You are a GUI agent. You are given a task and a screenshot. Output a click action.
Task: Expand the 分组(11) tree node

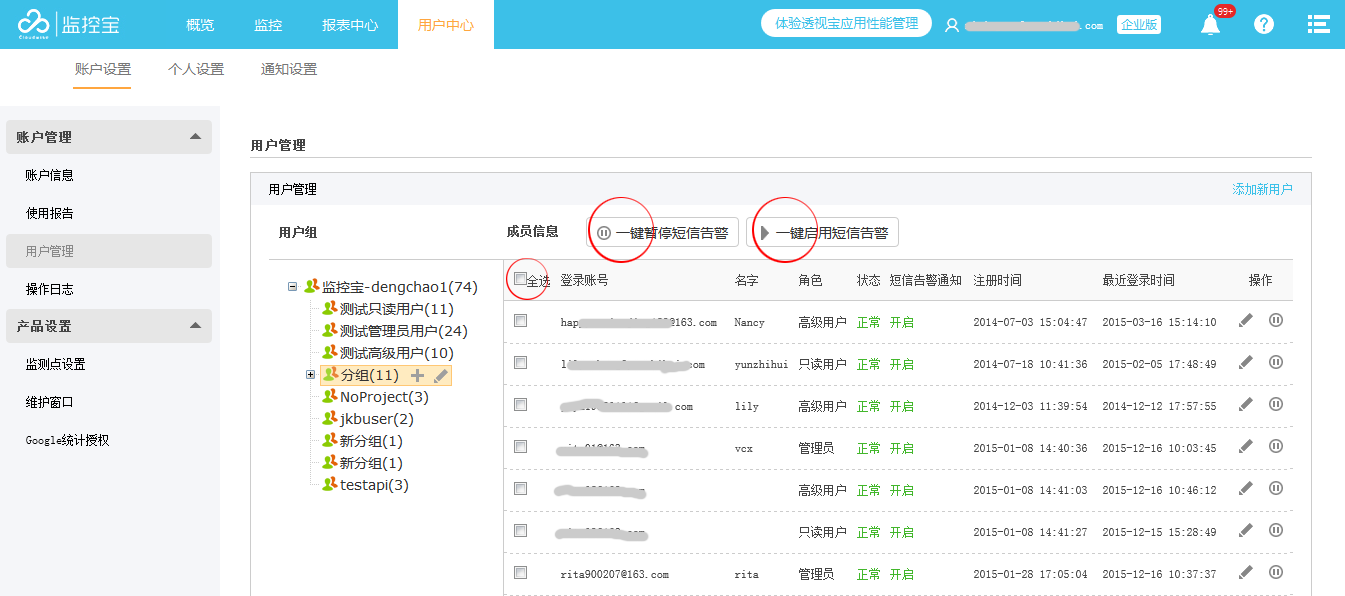point(310,375)
